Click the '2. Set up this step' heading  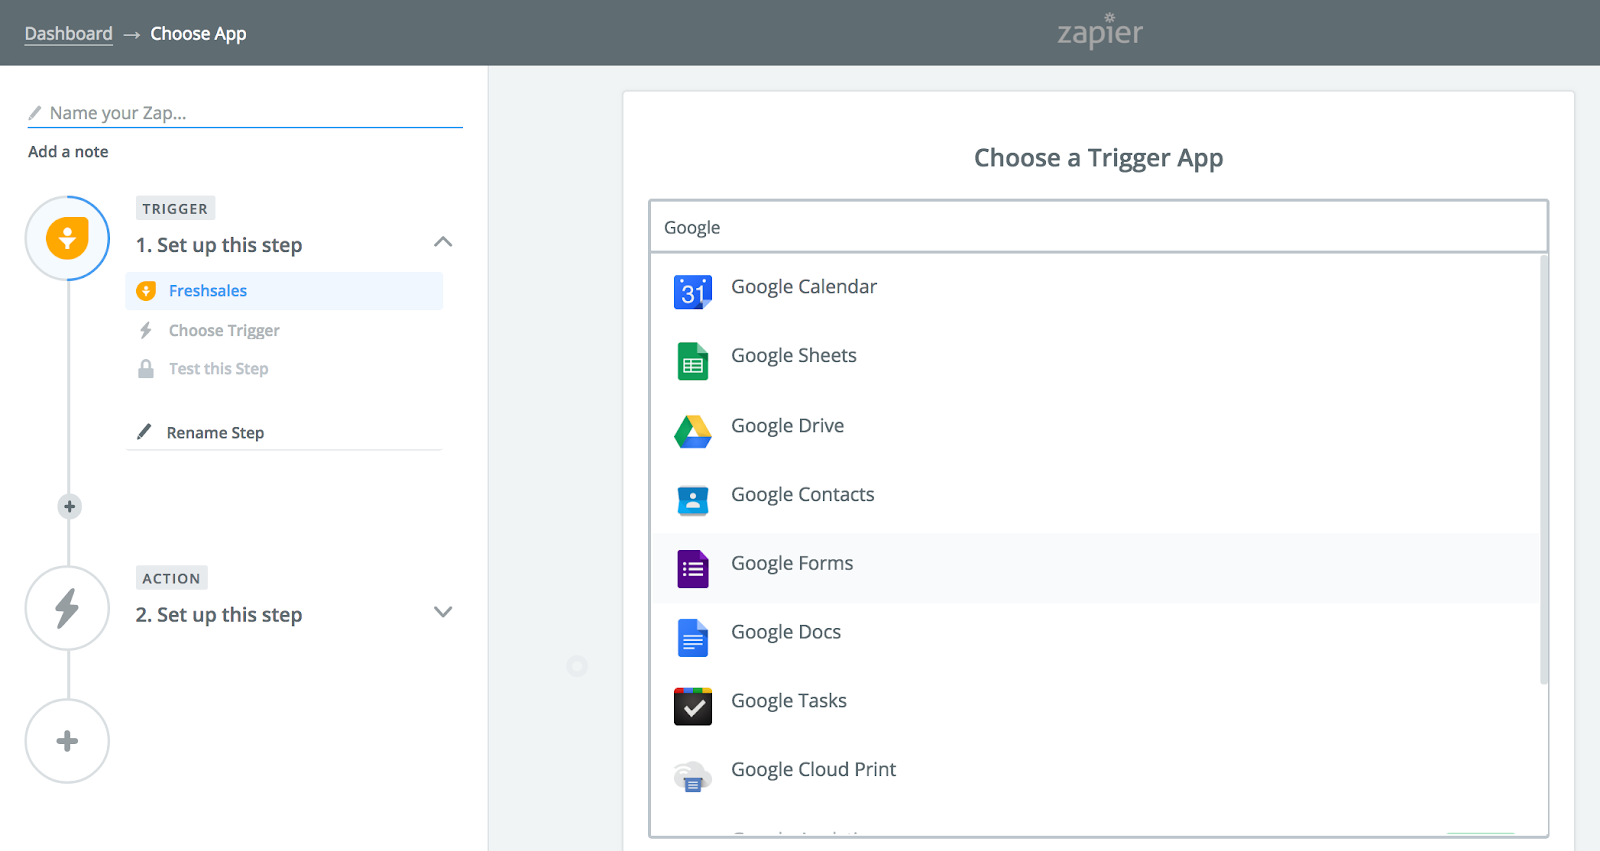pos(219,615)
